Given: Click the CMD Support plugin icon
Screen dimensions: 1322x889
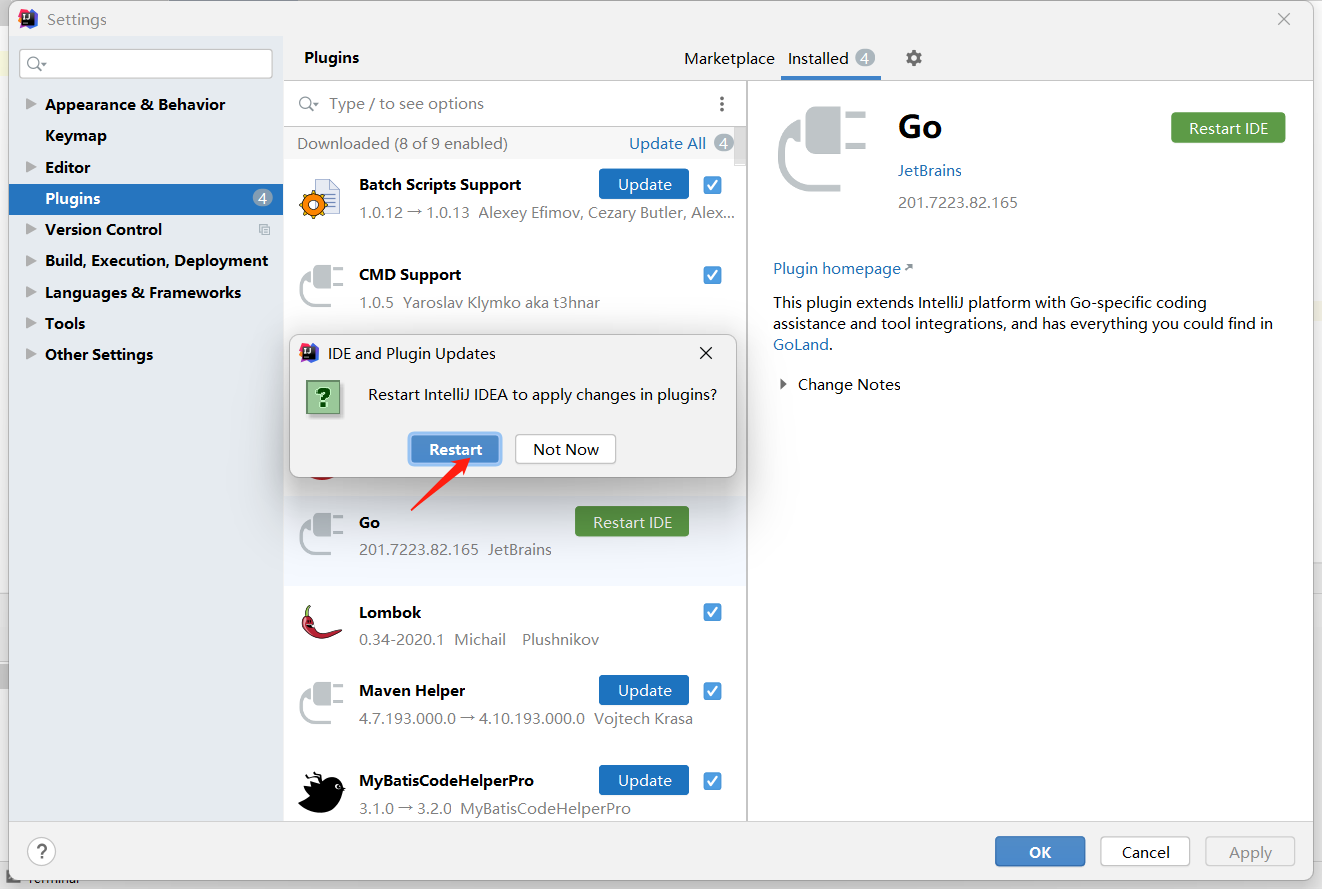Looking at the screenshot, I should (321, 288).
